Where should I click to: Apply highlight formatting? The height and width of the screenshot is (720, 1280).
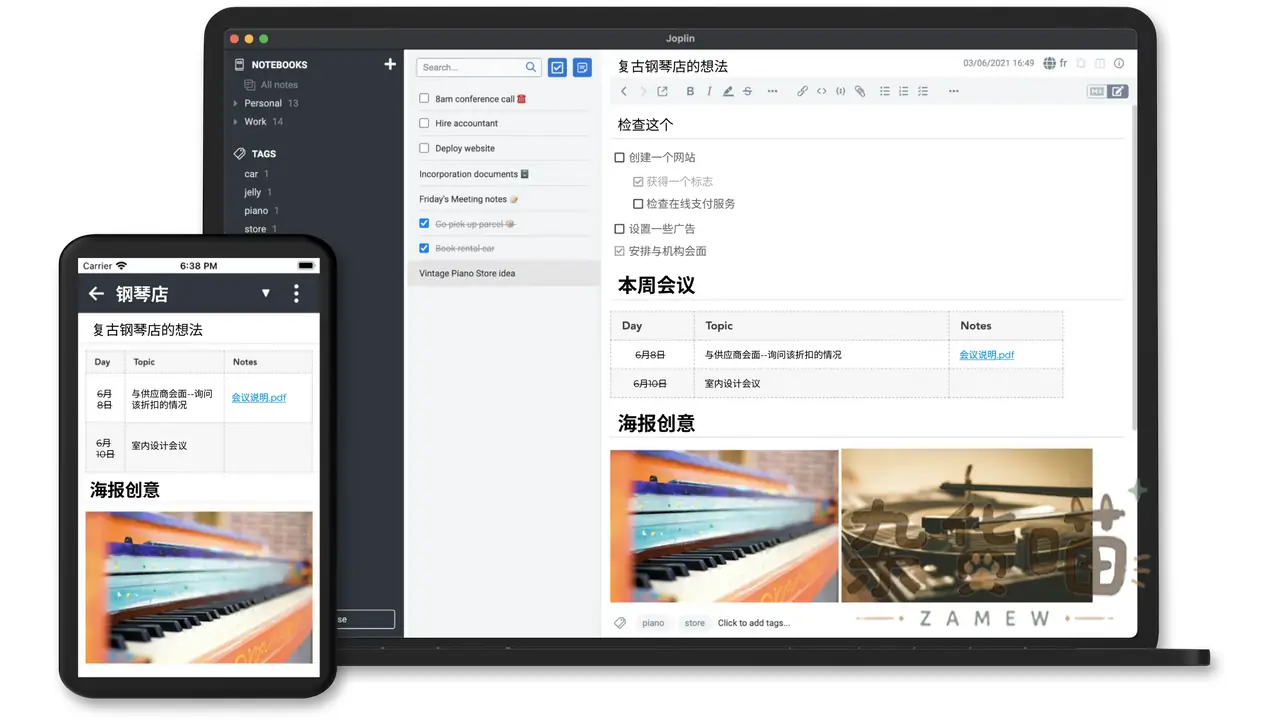[x=728, y=91]
